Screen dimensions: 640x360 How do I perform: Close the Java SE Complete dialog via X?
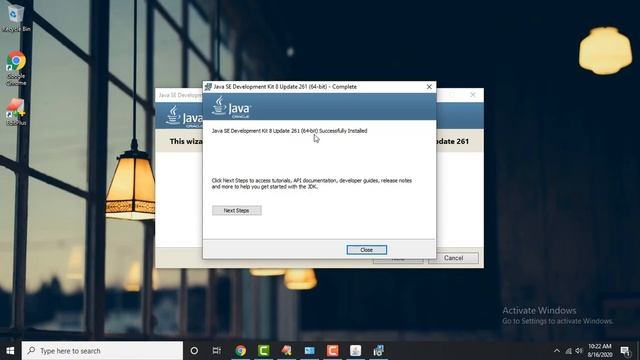(x=429, y=87)
